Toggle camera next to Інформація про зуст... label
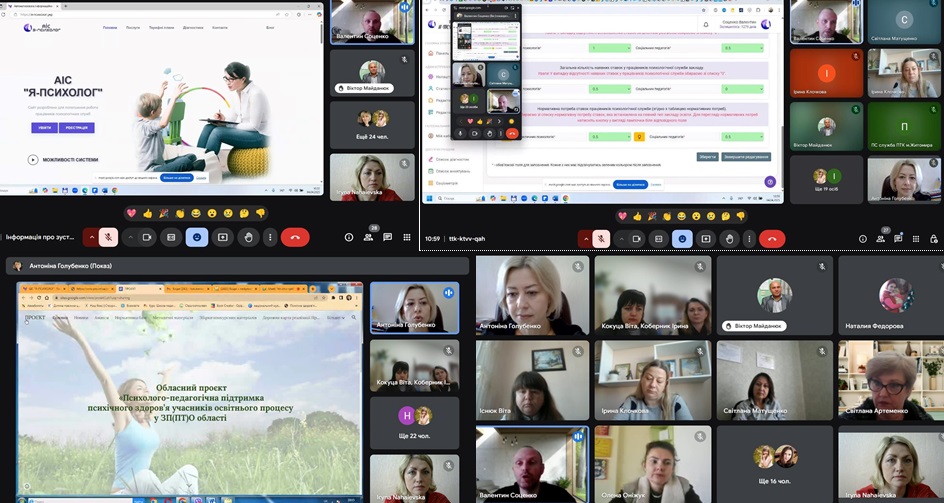This screenshot has height=503, width=944. 147,237
